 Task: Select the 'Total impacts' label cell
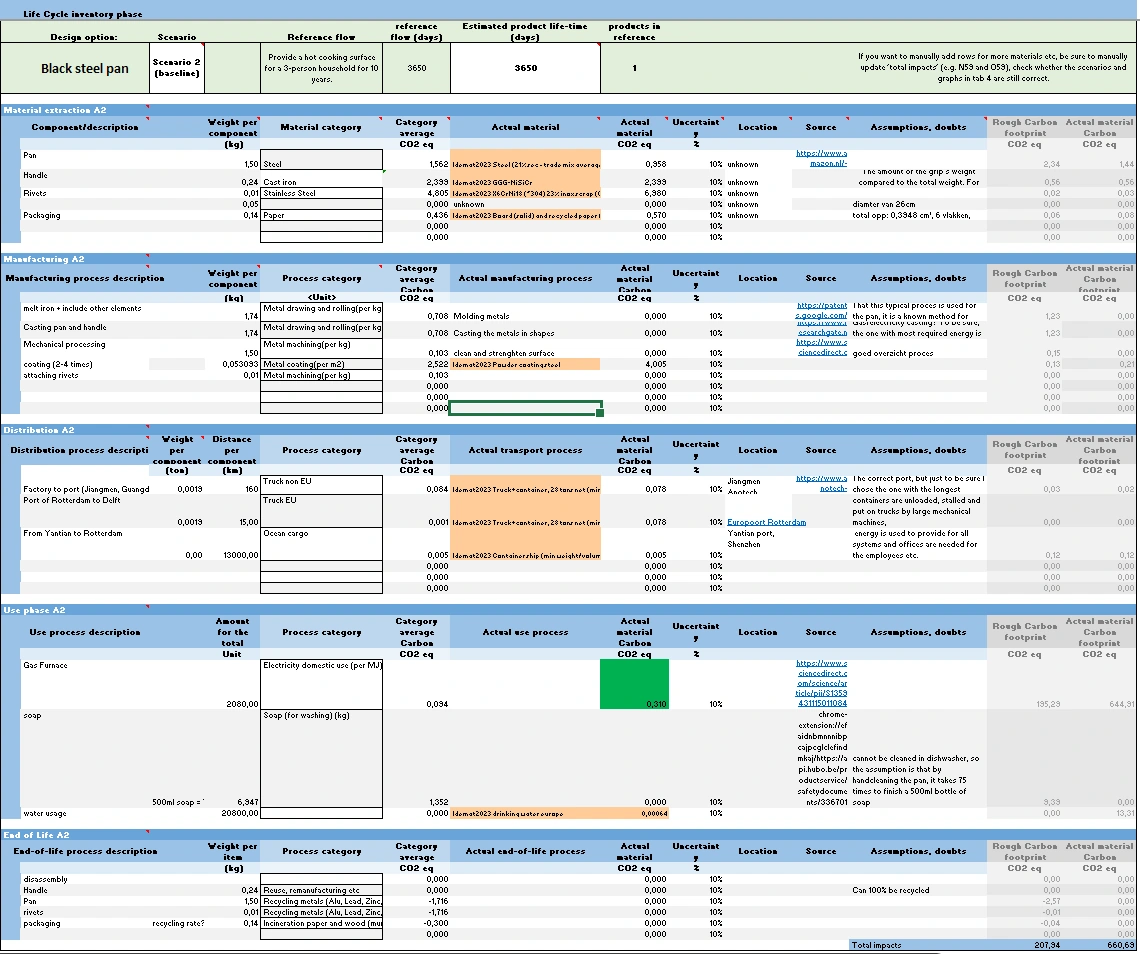[x=918, y=945]
